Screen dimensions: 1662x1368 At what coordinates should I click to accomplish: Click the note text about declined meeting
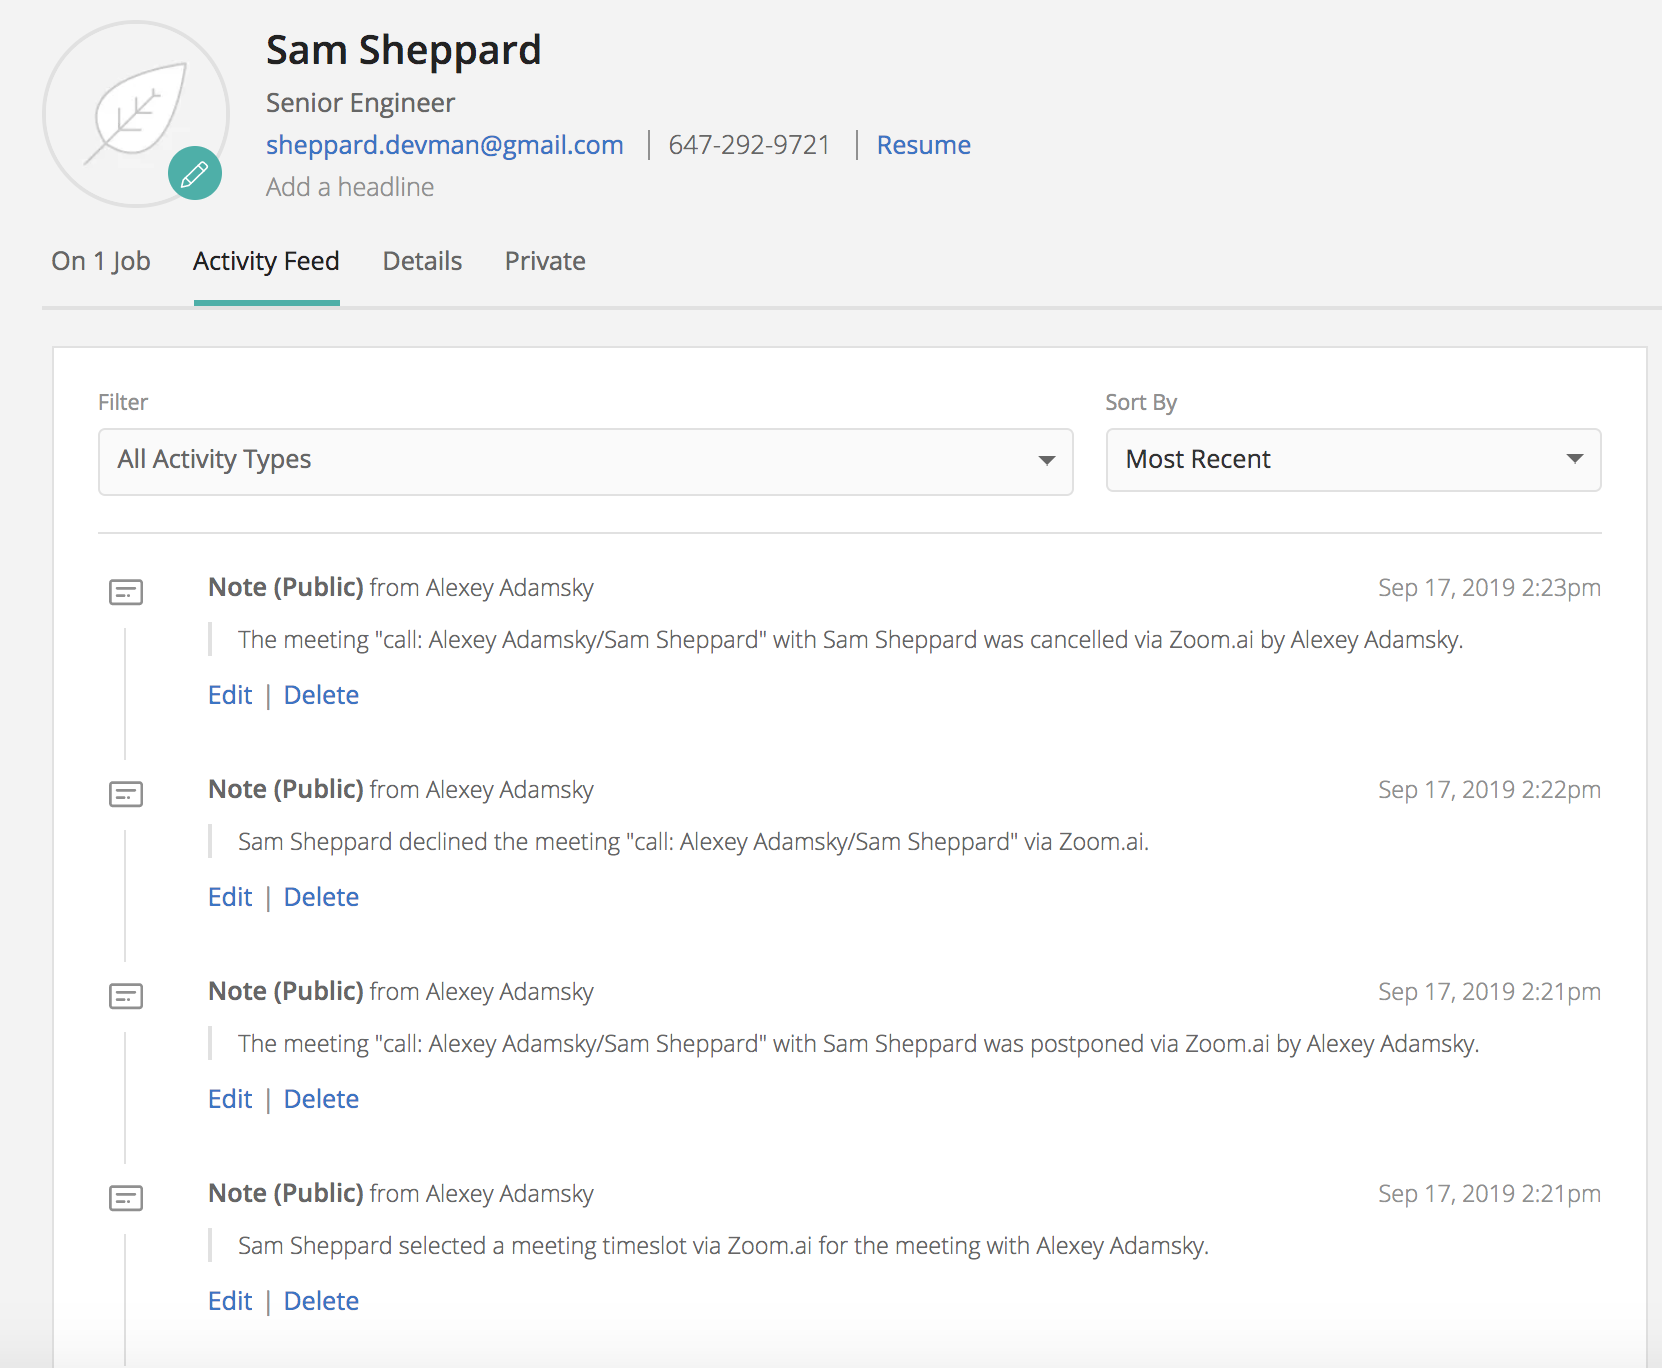pyautogui.click(x=693, y=842)
